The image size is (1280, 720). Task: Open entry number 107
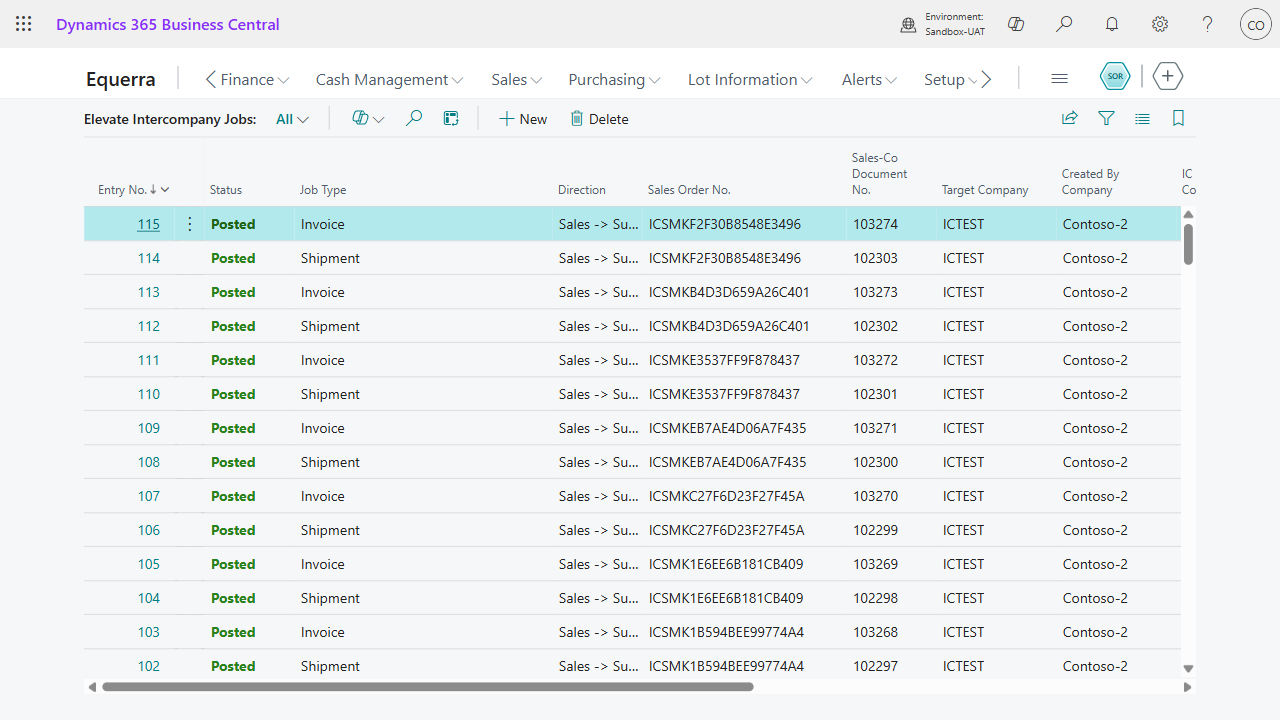[x=148, y=496]
